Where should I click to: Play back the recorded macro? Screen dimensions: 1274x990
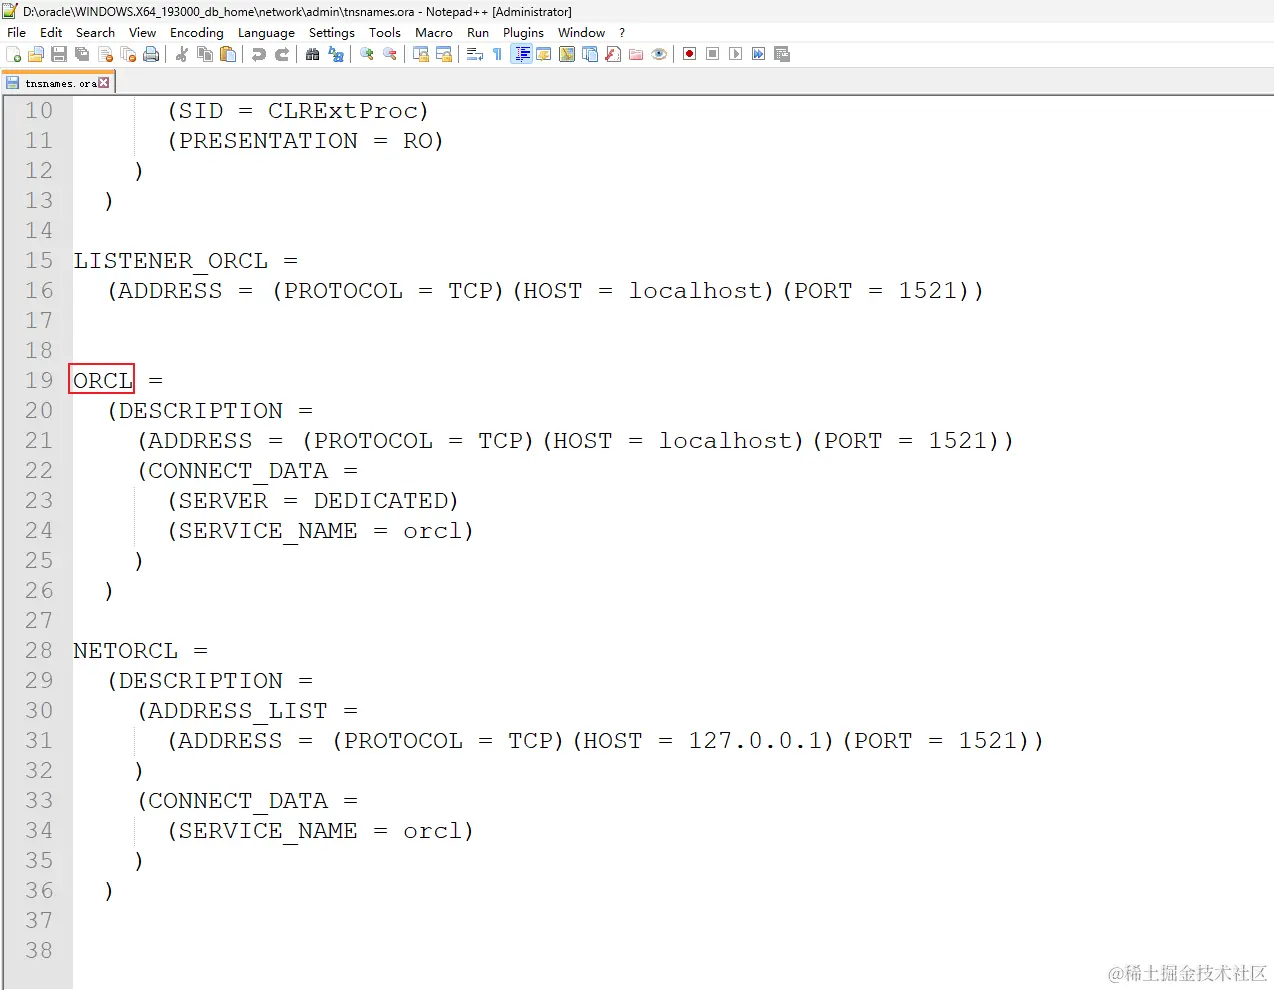coord(736,54)
